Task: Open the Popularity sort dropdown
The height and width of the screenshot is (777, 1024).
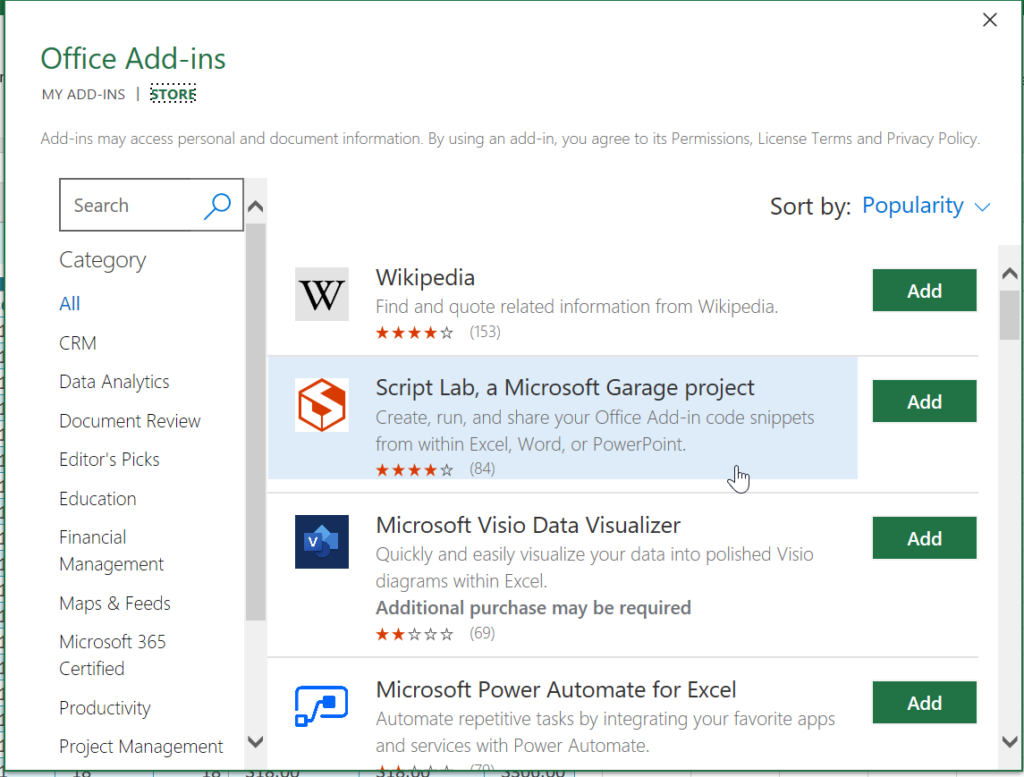Action: [925, 206]
